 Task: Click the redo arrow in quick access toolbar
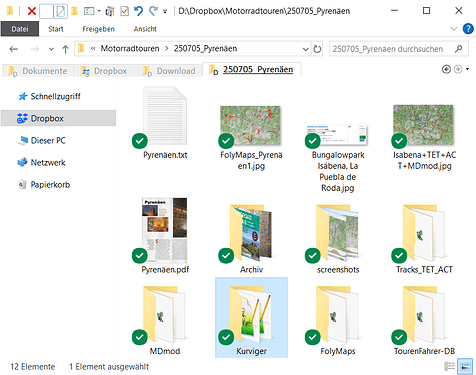[153, 11]
